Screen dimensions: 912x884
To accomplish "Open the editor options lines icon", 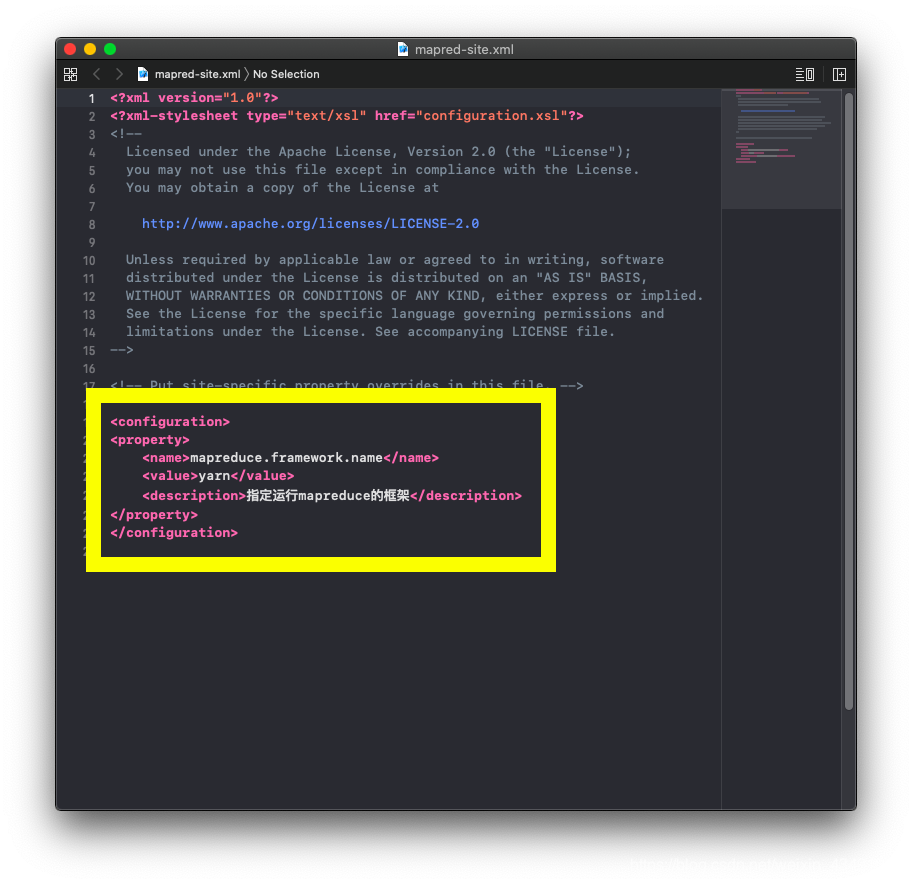I will pyautogui.click(x=804, y=74).
